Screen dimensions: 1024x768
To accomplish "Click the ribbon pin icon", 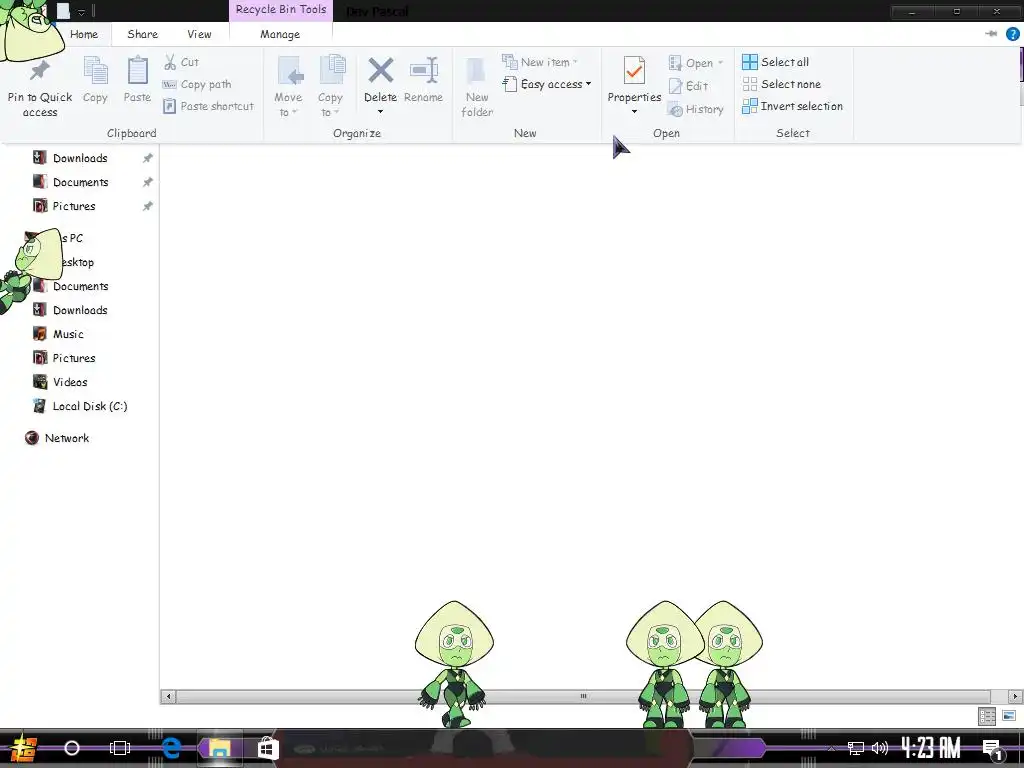I will pos(991,34).
